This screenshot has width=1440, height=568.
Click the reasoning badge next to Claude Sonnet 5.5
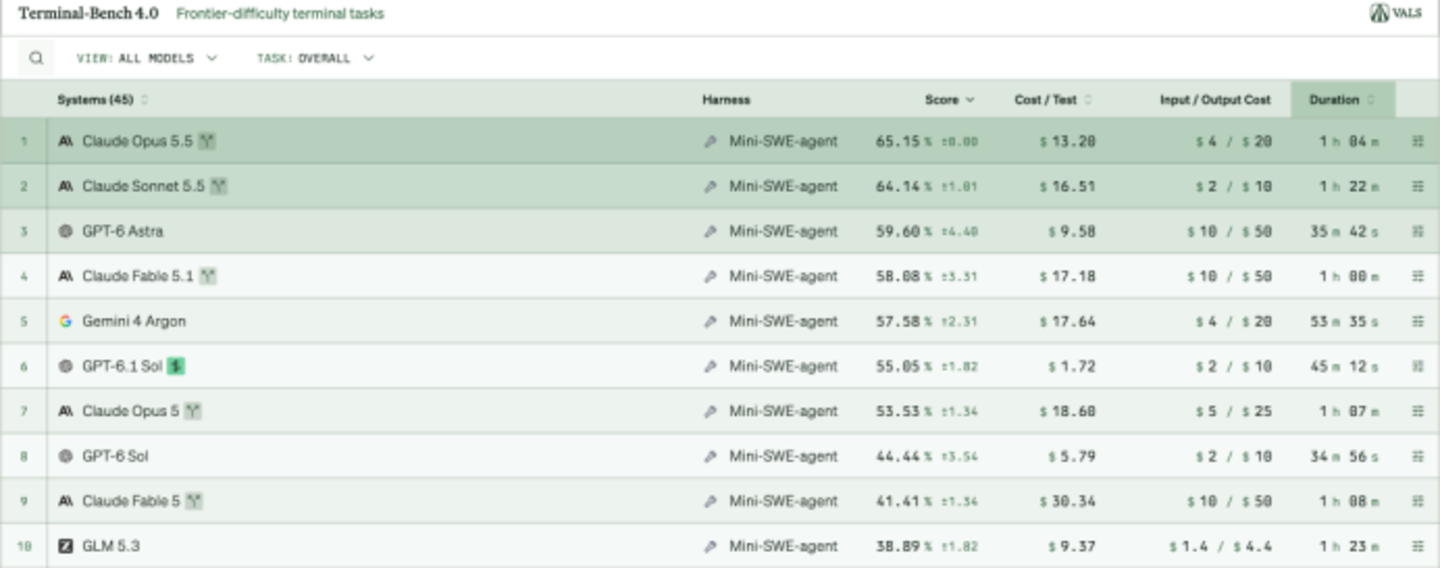click(219, 186)
